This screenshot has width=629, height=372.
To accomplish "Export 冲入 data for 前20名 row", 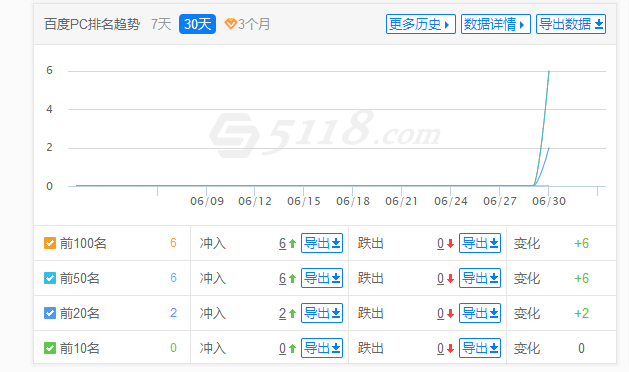I will point(322,313).
